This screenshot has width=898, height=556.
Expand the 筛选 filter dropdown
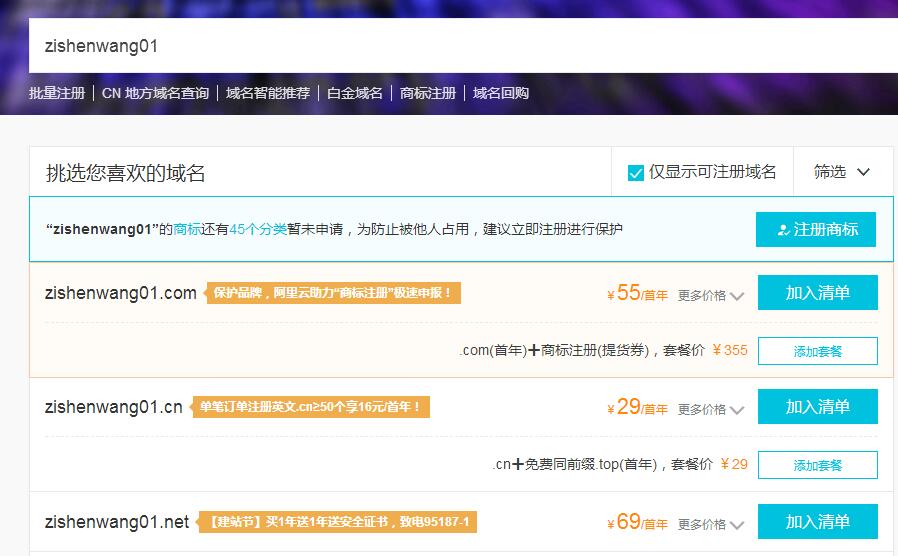pos(842,171)
